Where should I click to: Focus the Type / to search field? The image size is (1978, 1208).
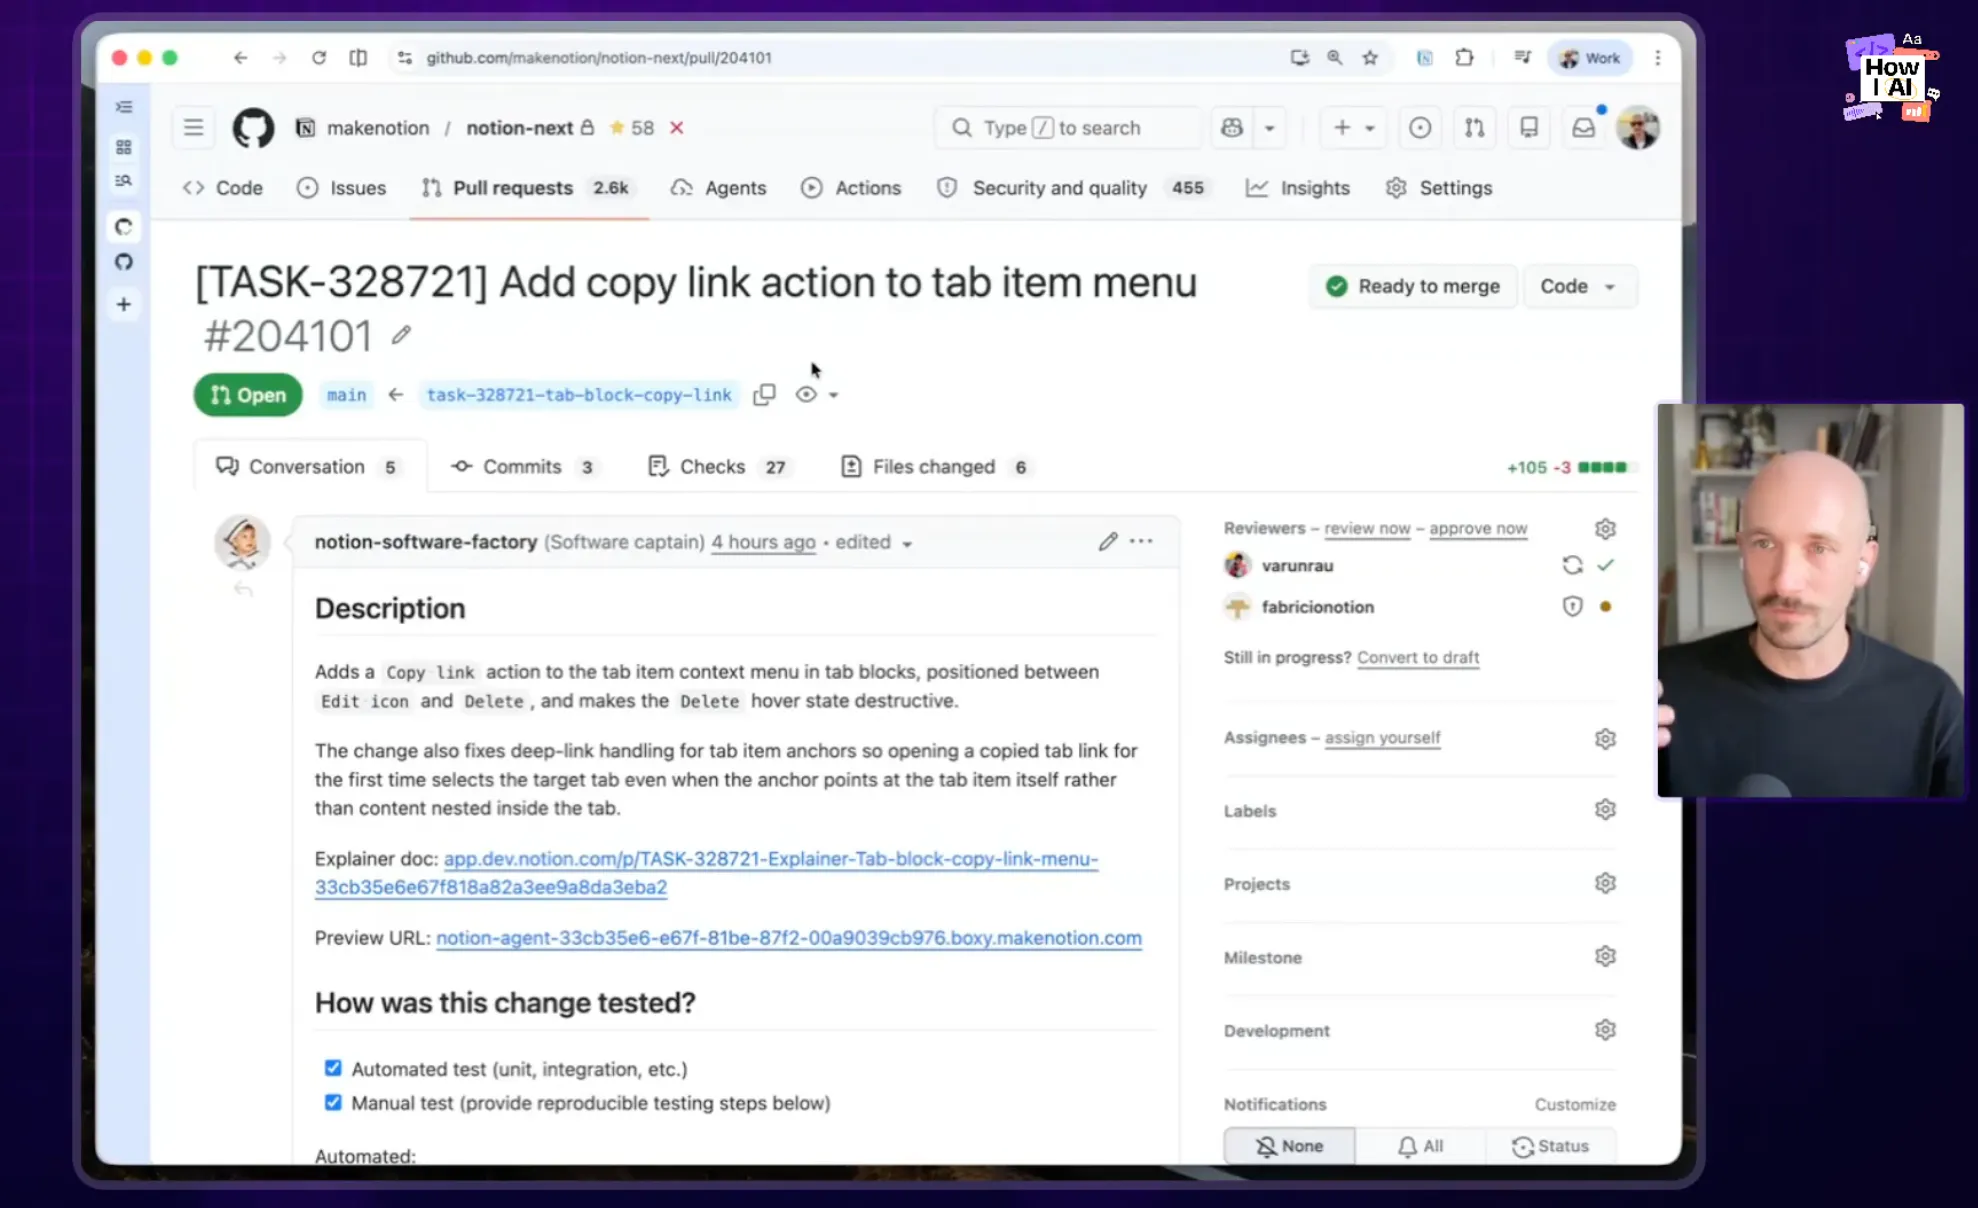pos(1068,128)
